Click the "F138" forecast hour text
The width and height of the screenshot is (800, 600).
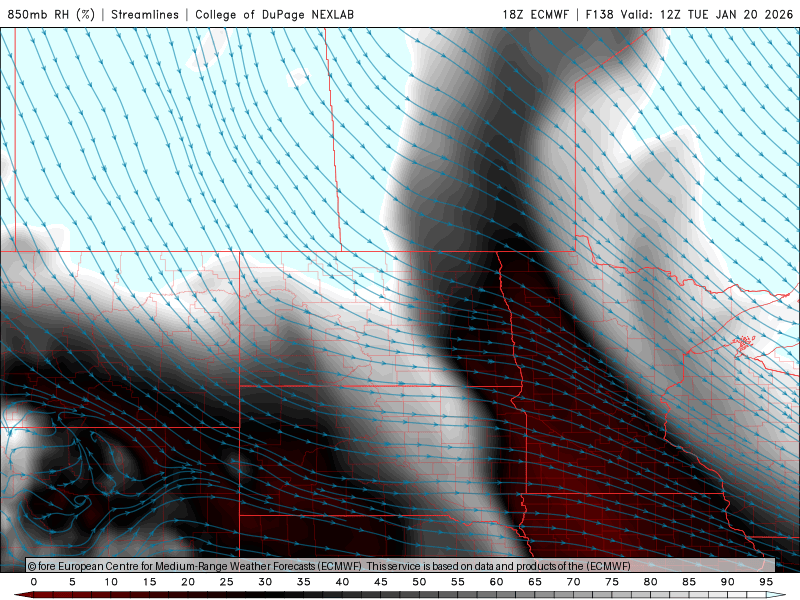[x=599, y=14]
